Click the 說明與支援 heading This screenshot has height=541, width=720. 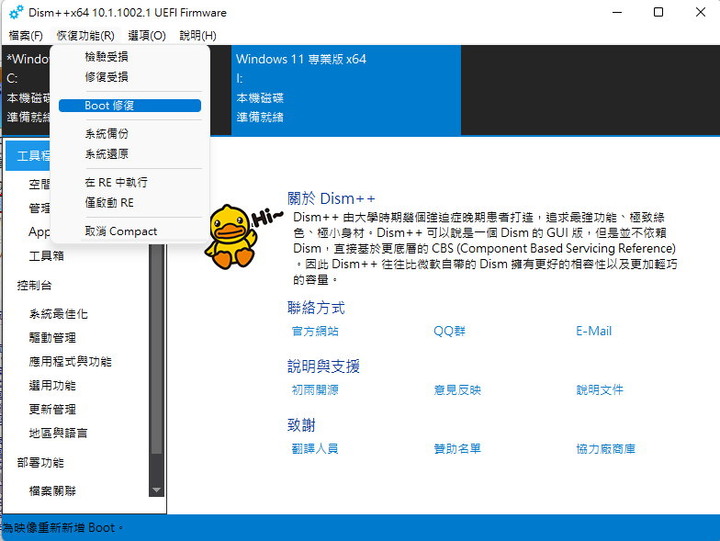(x=323, y=366)
